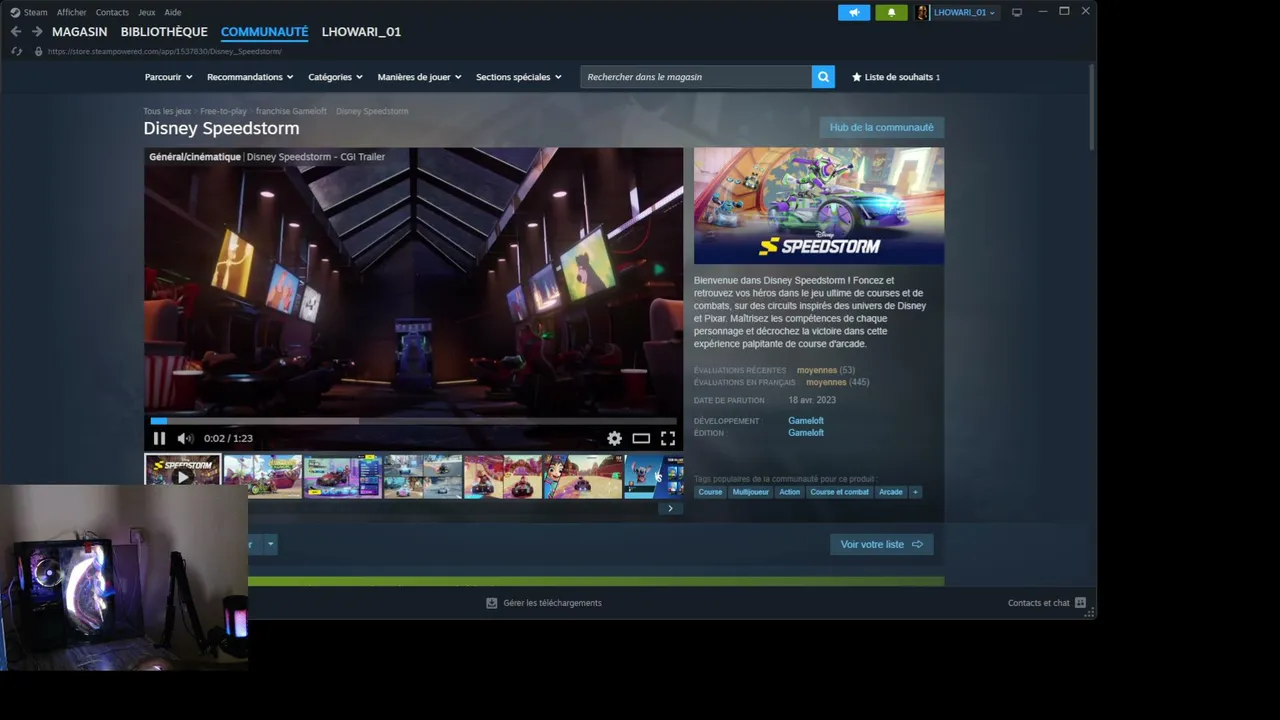The image size is (1280, 720).
Task: Open the Aide menu
Action: 173,12
